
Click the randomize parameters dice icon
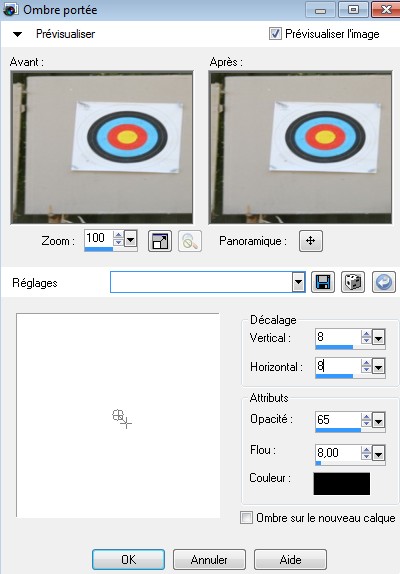(353, 282)
